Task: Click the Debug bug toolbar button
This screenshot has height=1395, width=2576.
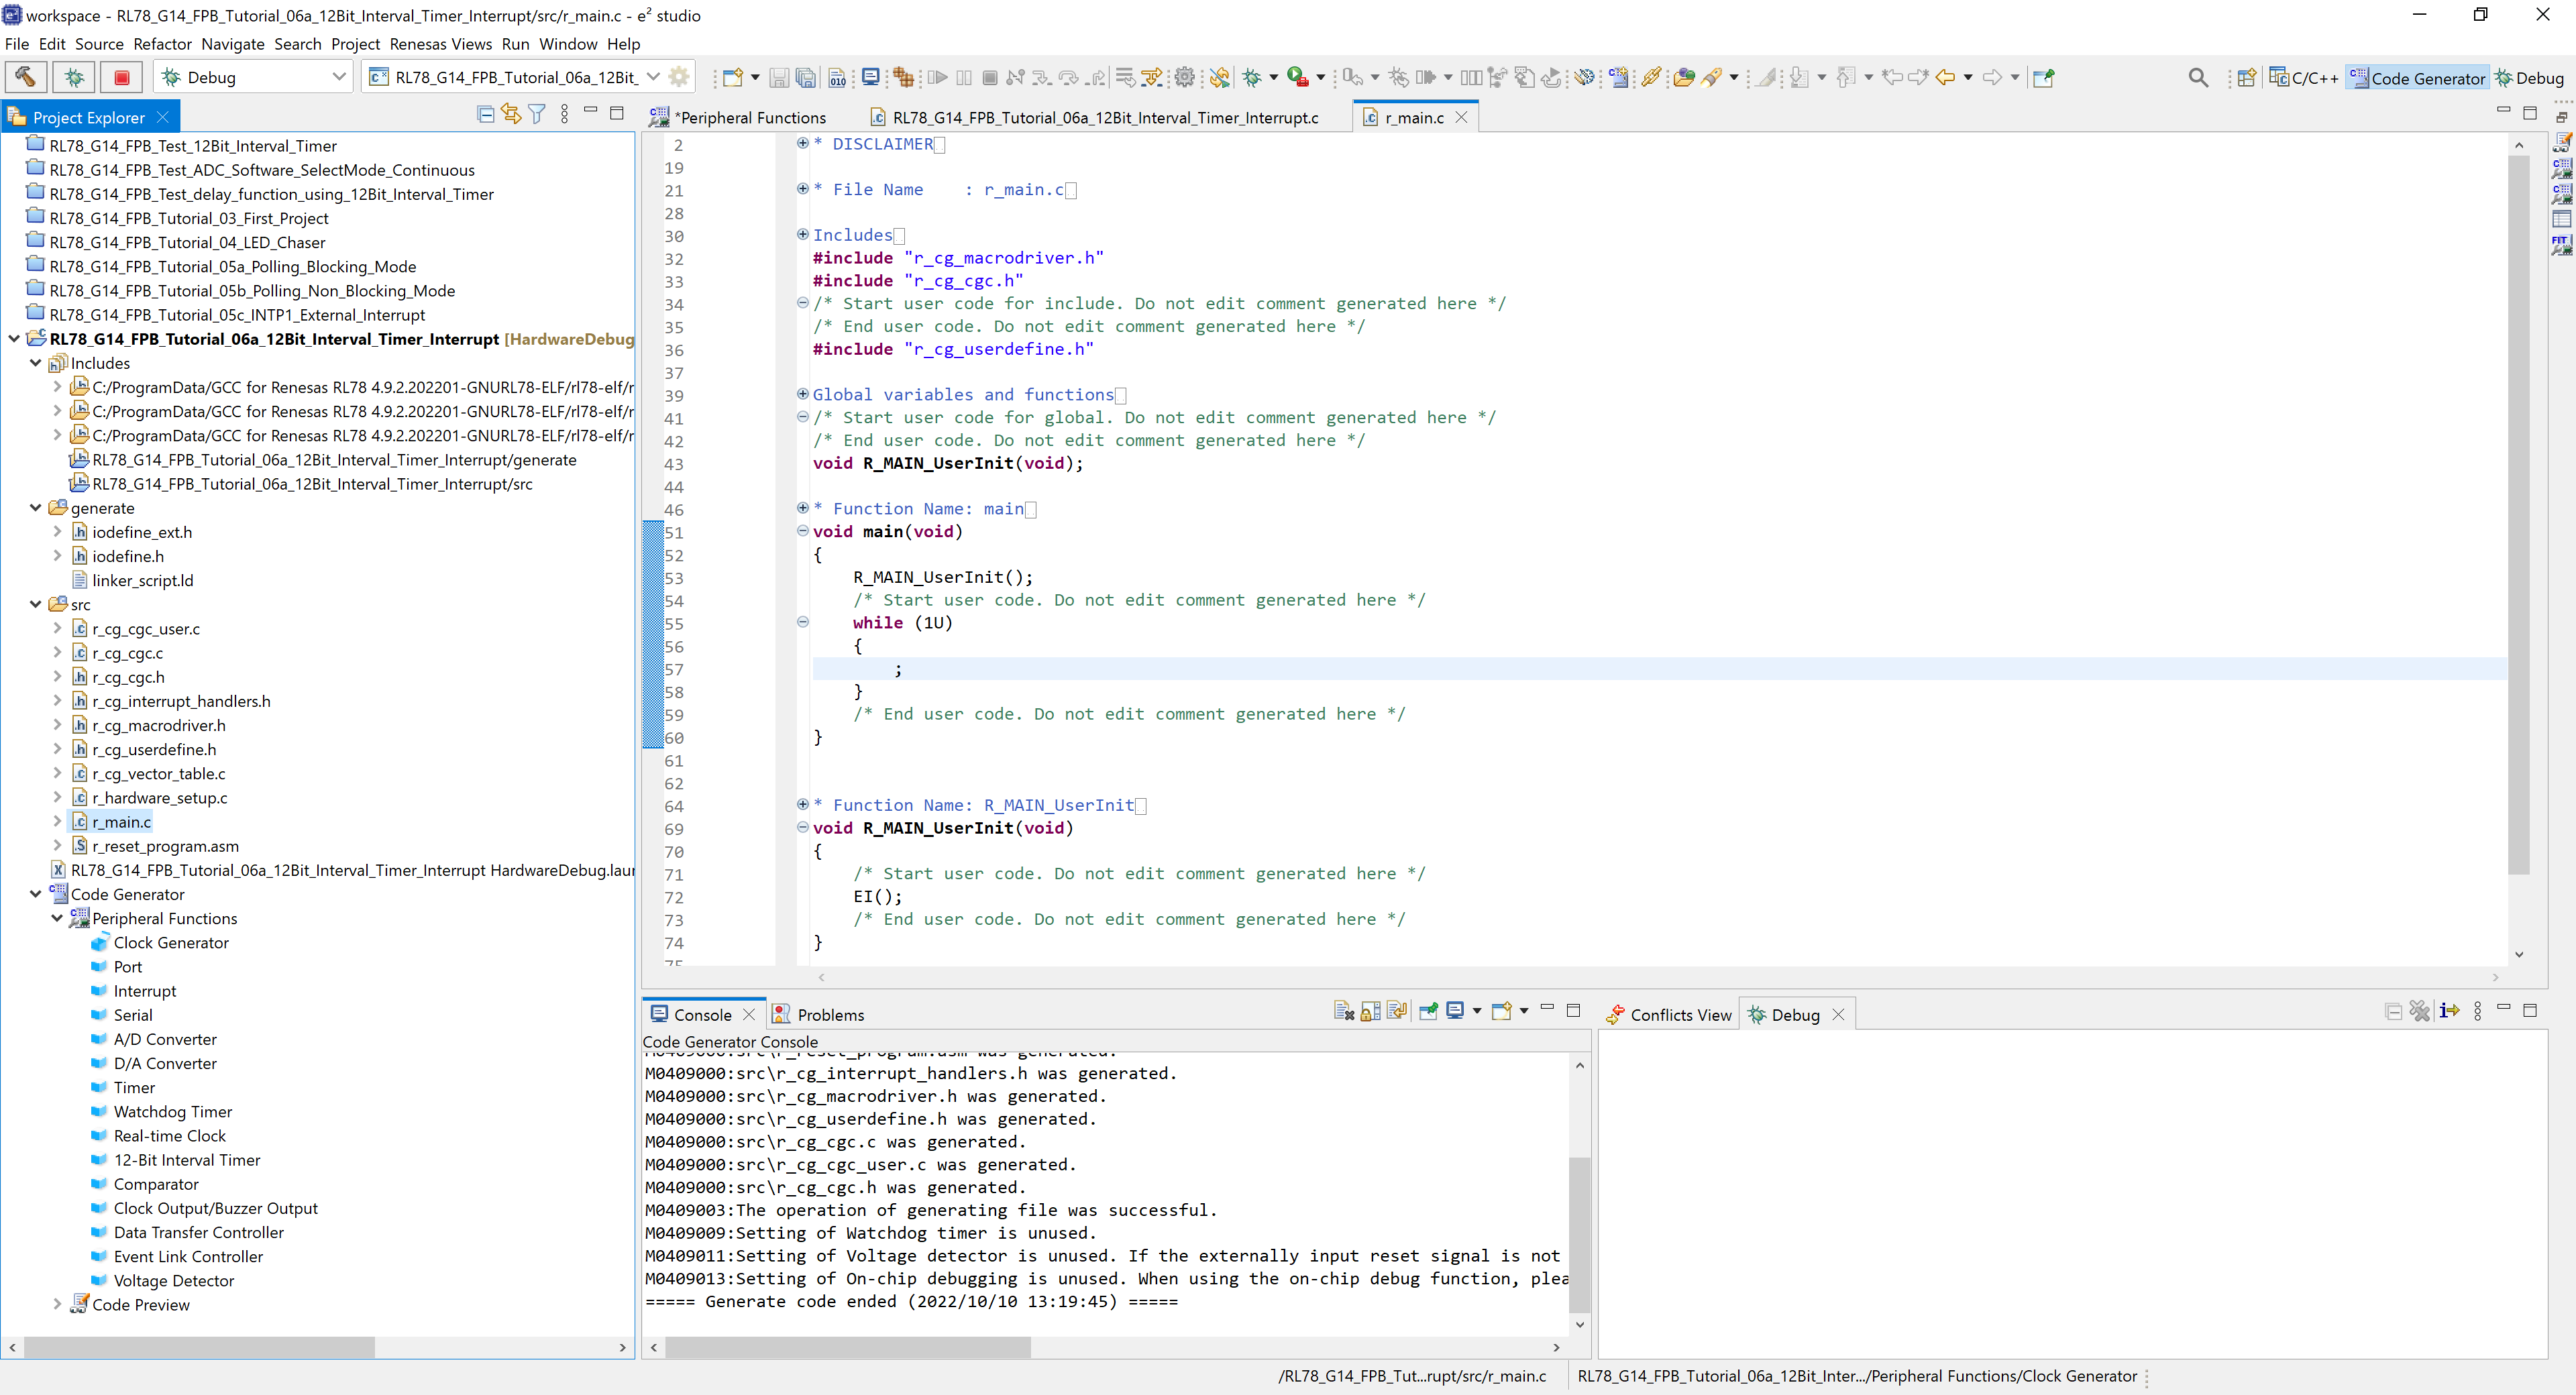Action: (x=1252, y=77)
